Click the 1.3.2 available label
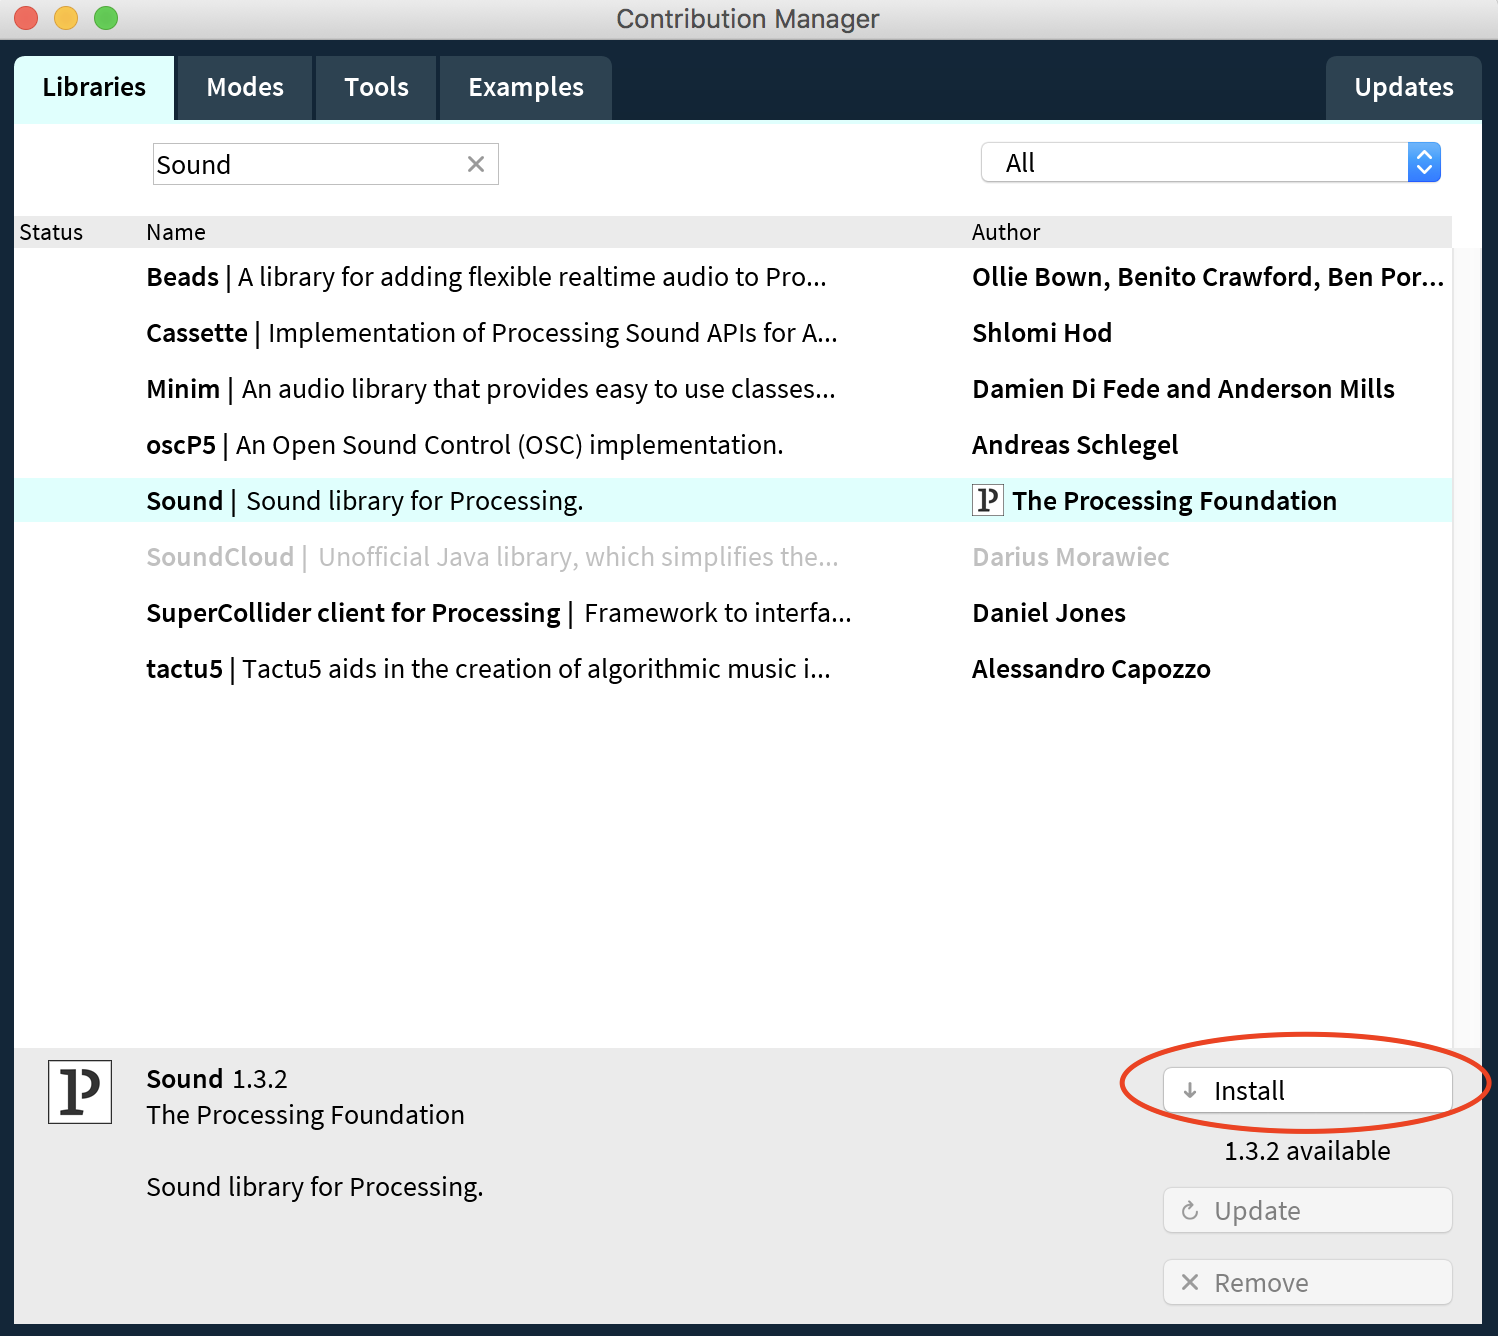 1307,1151
